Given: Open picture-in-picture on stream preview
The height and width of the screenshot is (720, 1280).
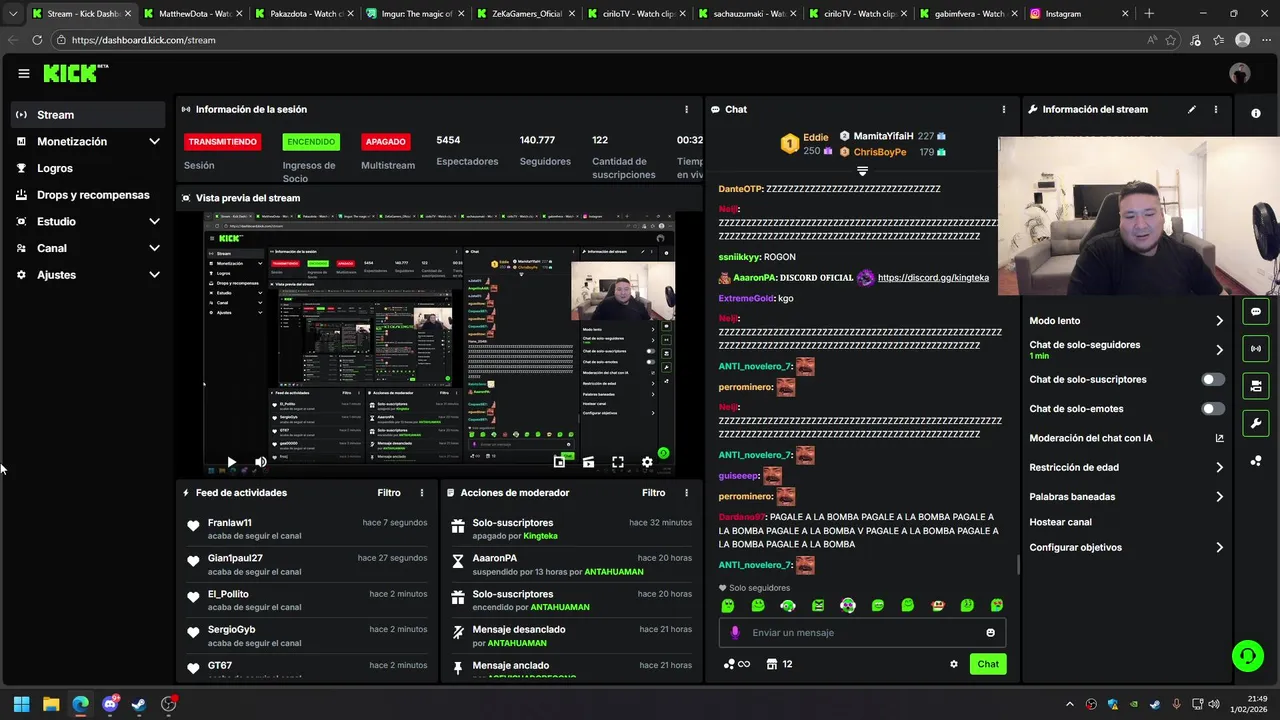Looking at the screenshot, I should pyautogui.click(x=559, y=462).
